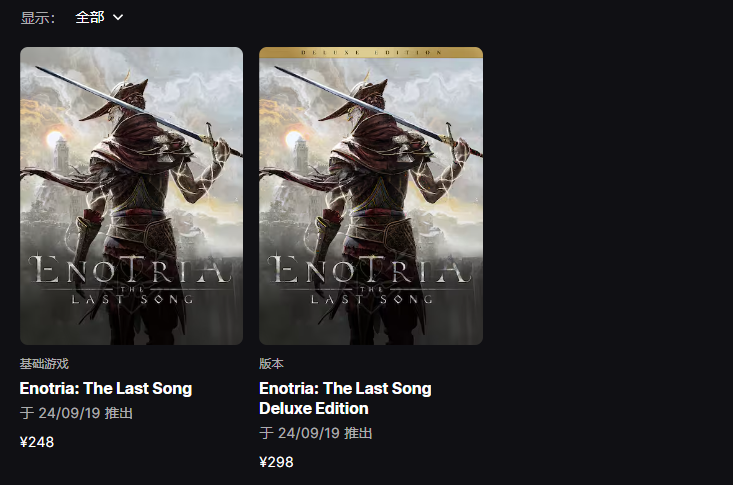
Task: Click the gold Deluxe Edition banner
Action: coord(371,52)
